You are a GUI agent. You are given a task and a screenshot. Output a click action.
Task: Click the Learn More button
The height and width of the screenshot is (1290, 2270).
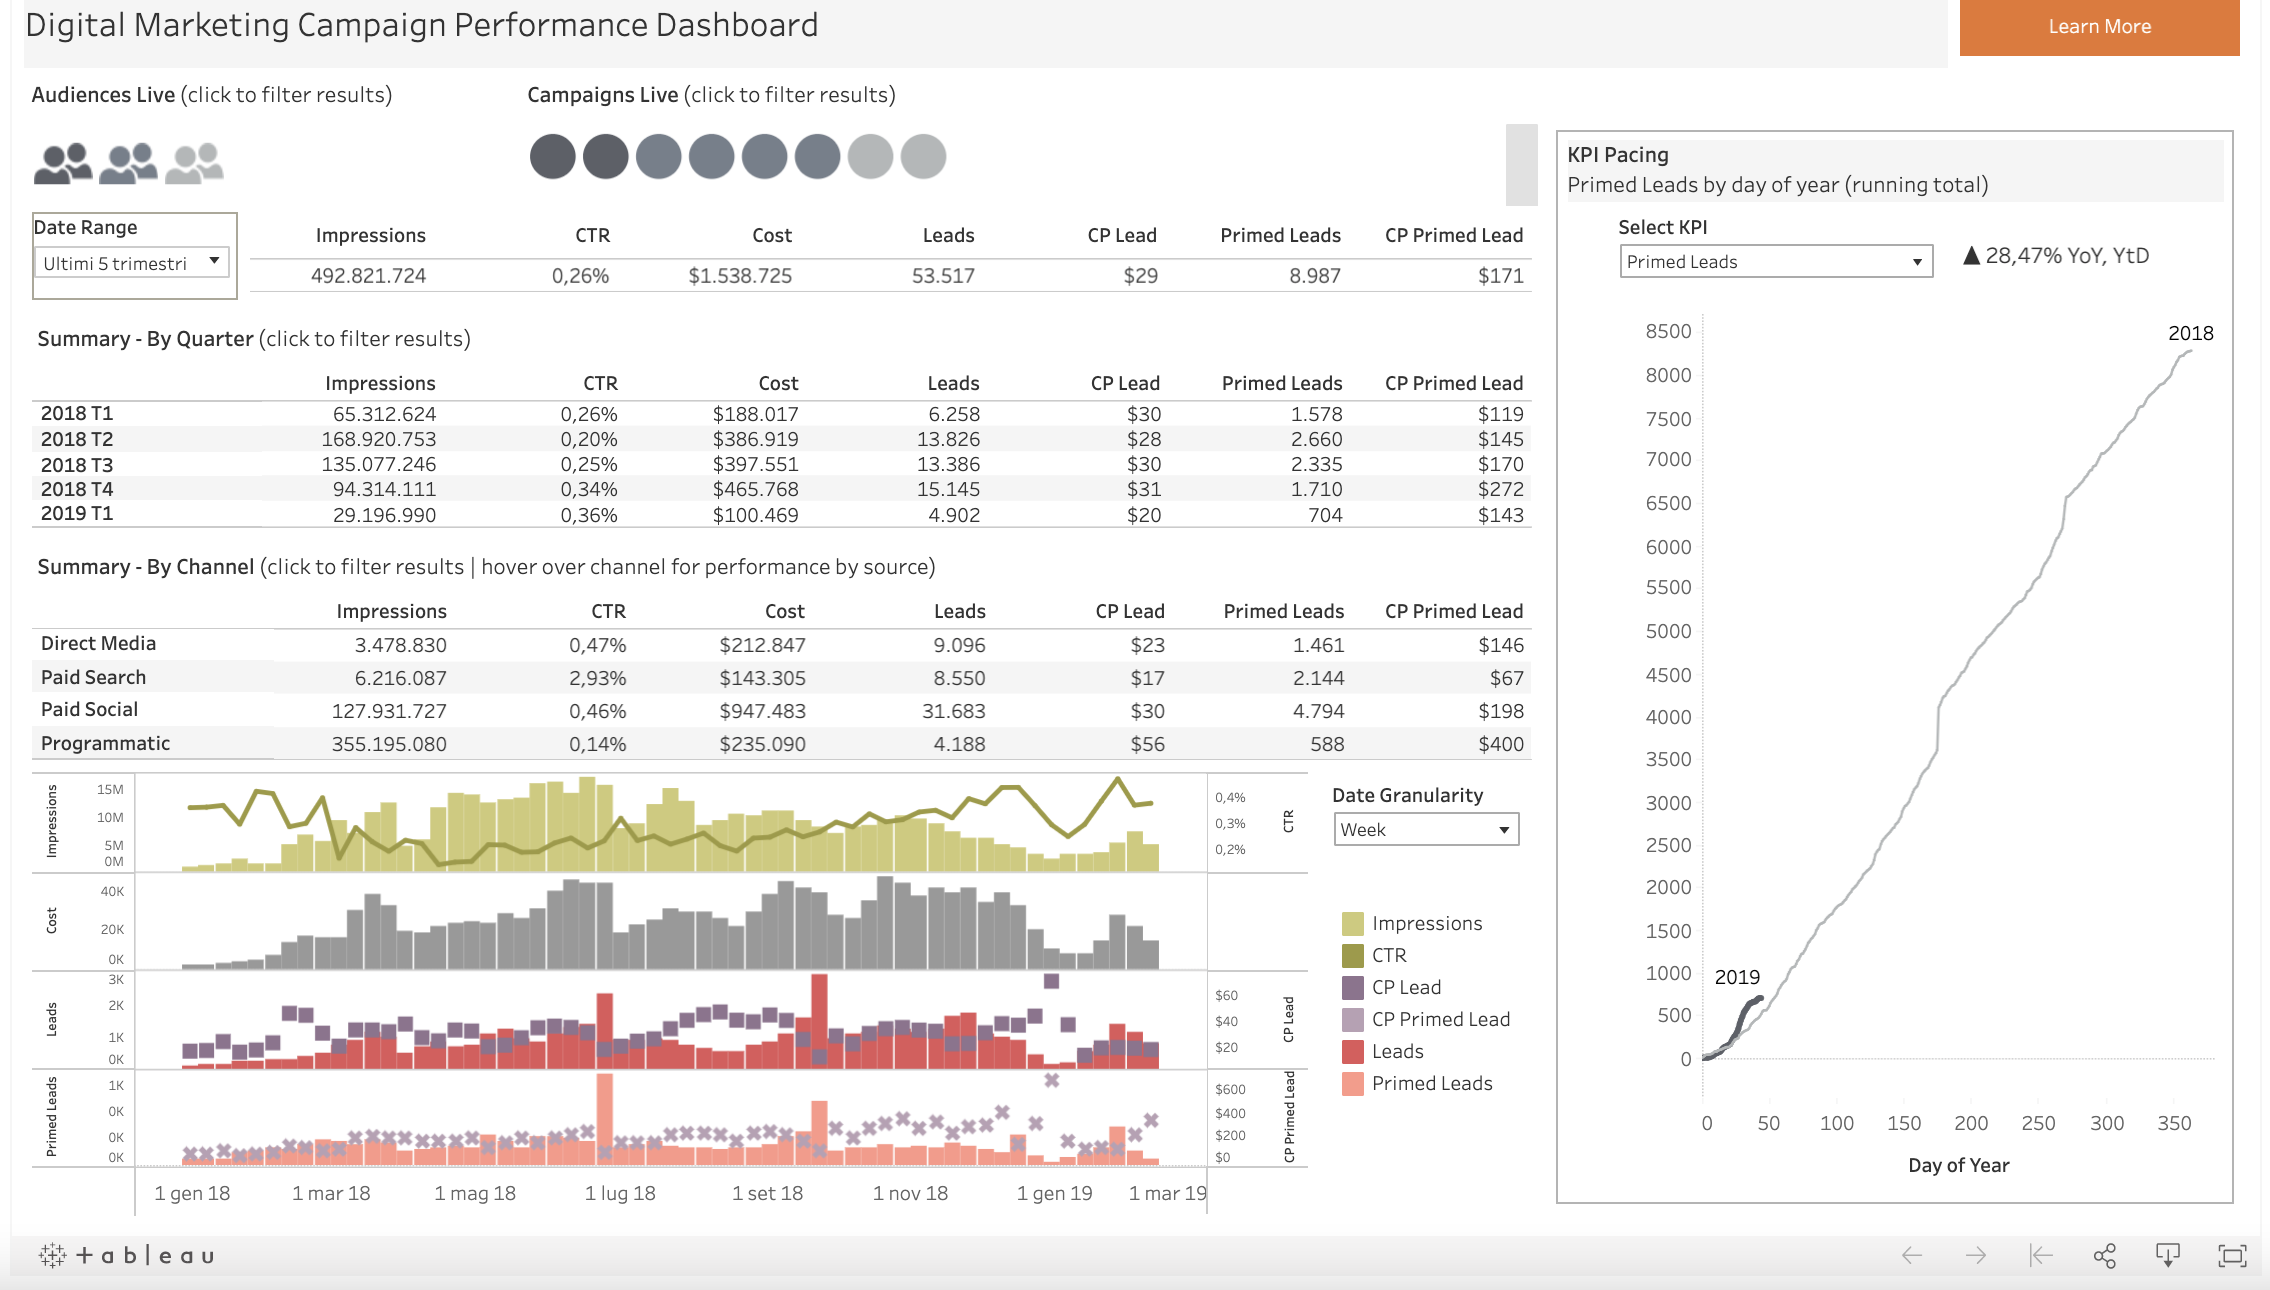2099,27
